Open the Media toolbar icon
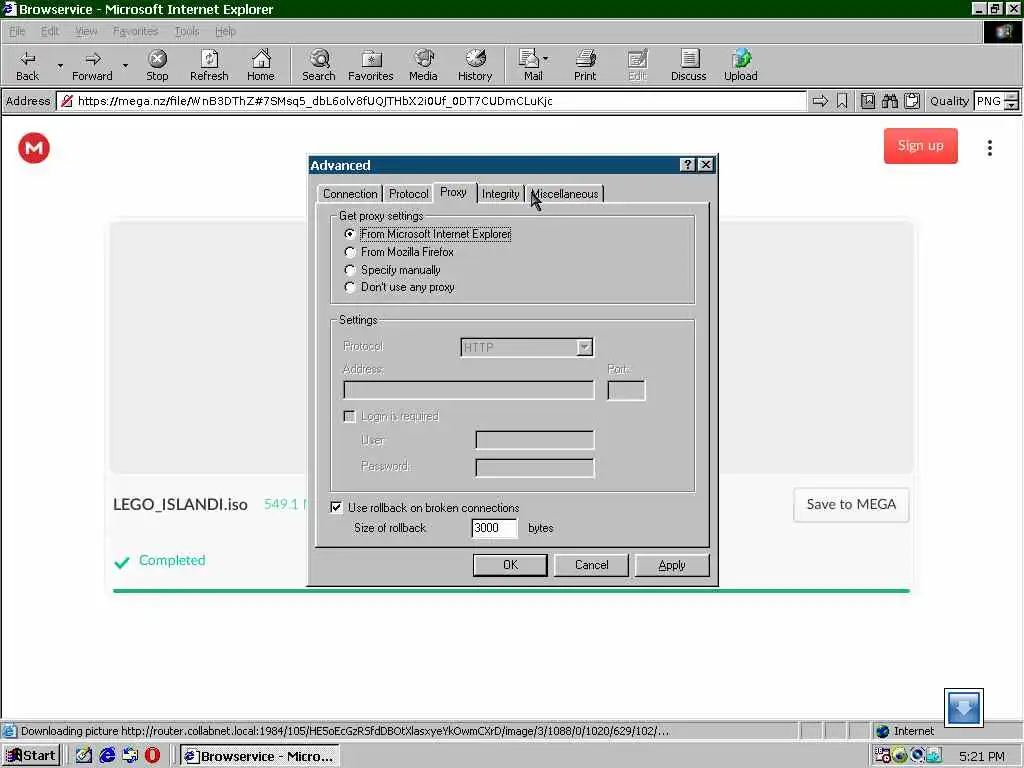The width and height of the screenshot is (1024, 768). (423, 65)
